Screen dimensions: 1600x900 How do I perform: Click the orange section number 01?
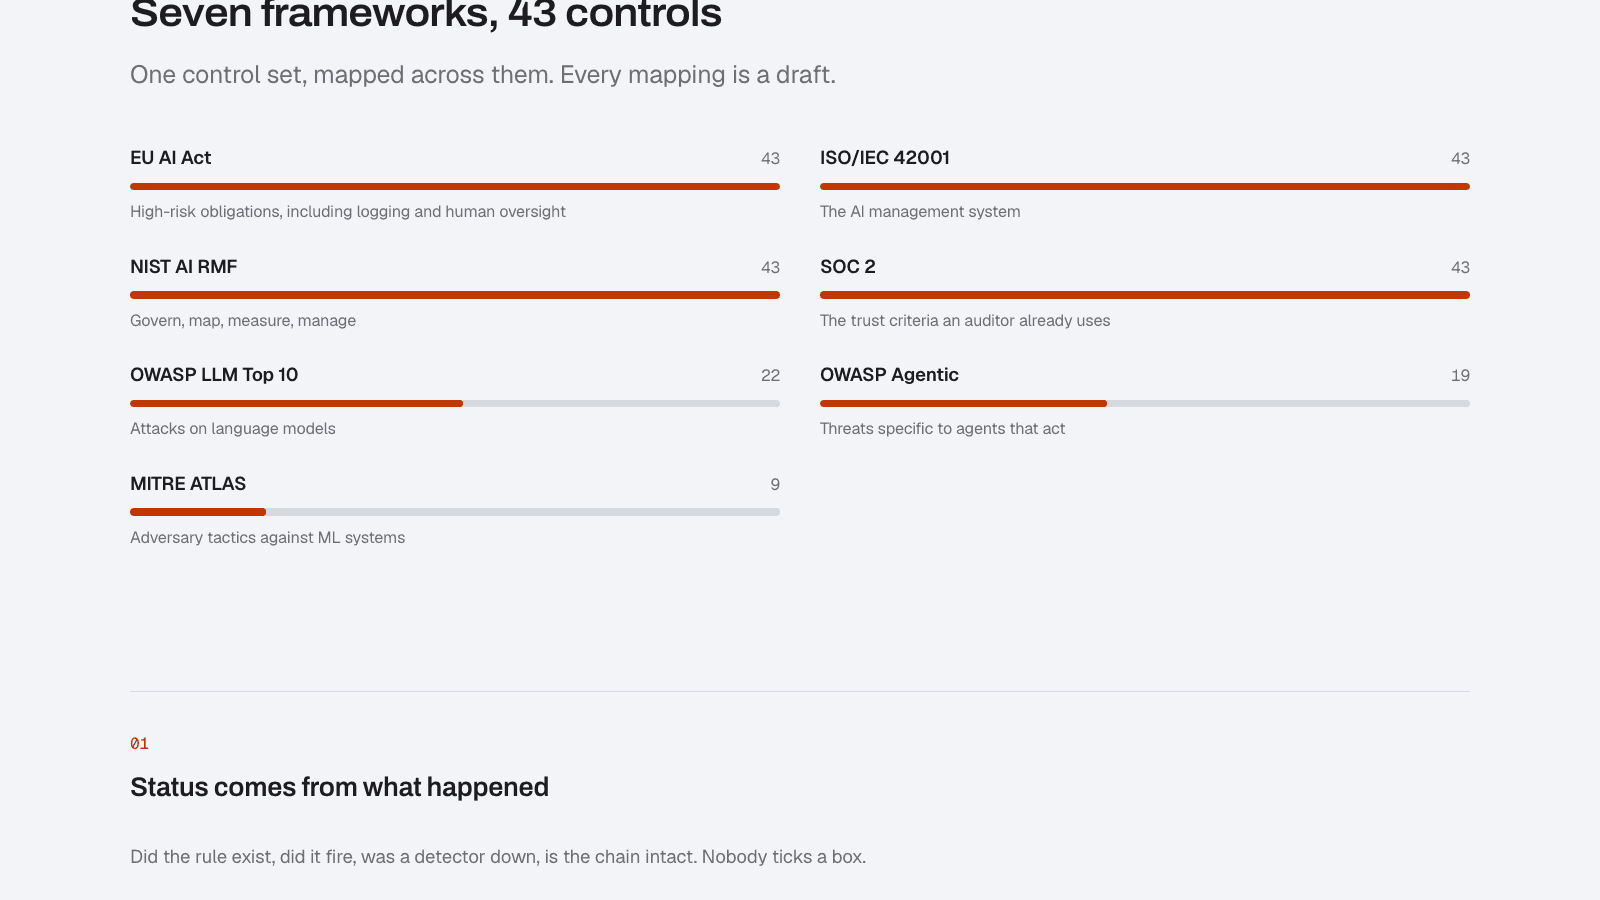pos(139,744)
